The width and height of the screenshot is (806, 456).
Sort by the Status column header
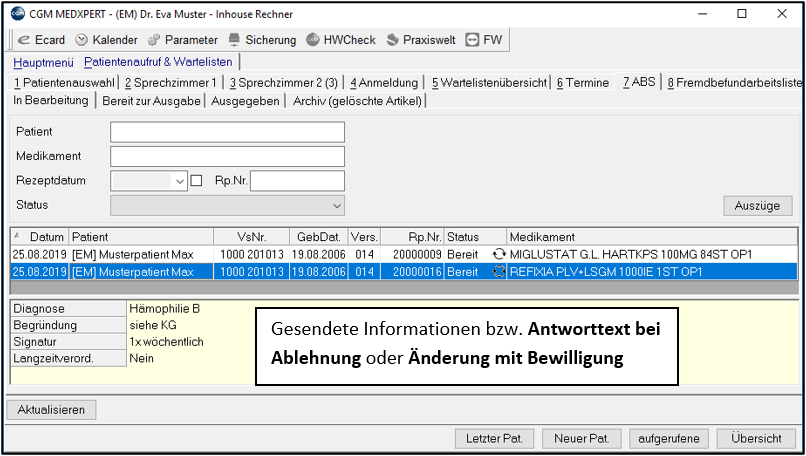tap(475, 237)
